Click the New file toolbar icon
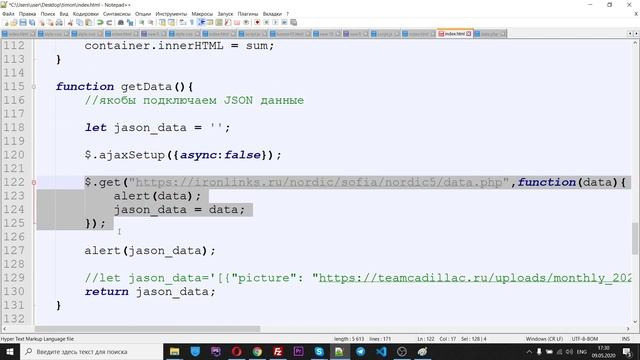This screenshot has width=640, height=360. pyautogui.click(x=6, y=22)
